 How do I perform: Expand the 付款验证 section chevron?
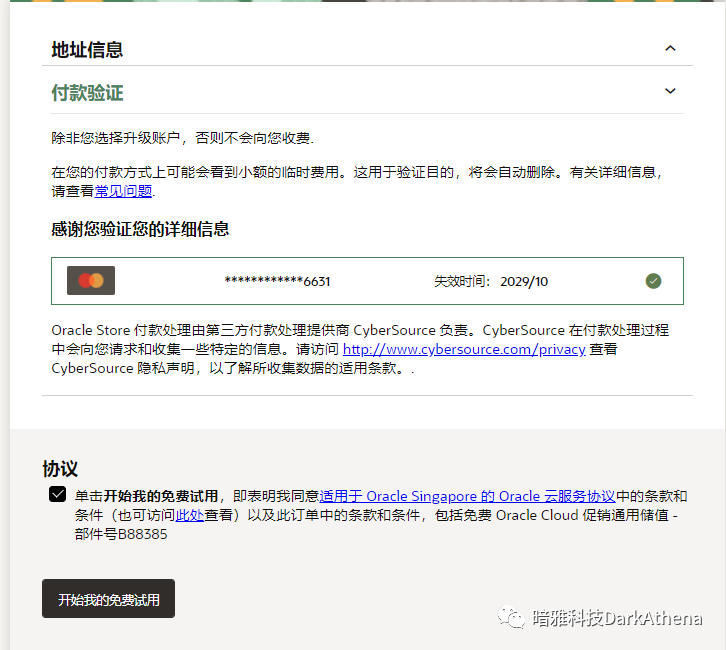(x=670, y=91)
